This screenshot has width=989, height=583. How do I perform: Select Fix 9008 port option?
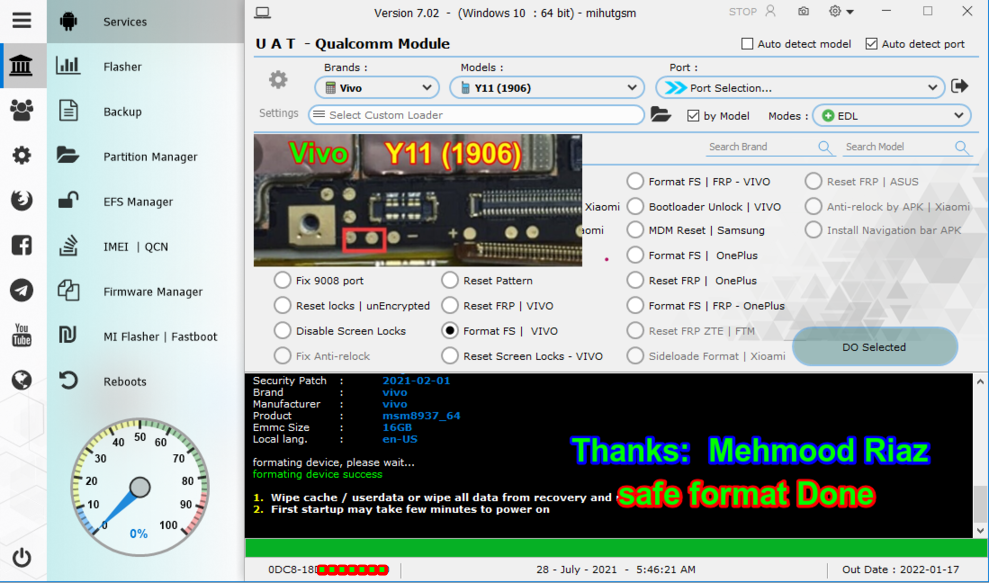point(283,280)
